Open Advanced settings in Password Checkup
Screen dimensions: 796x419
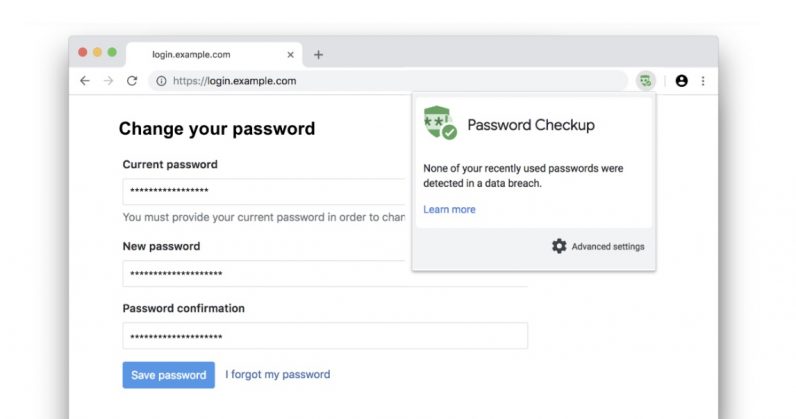[607, 247]
